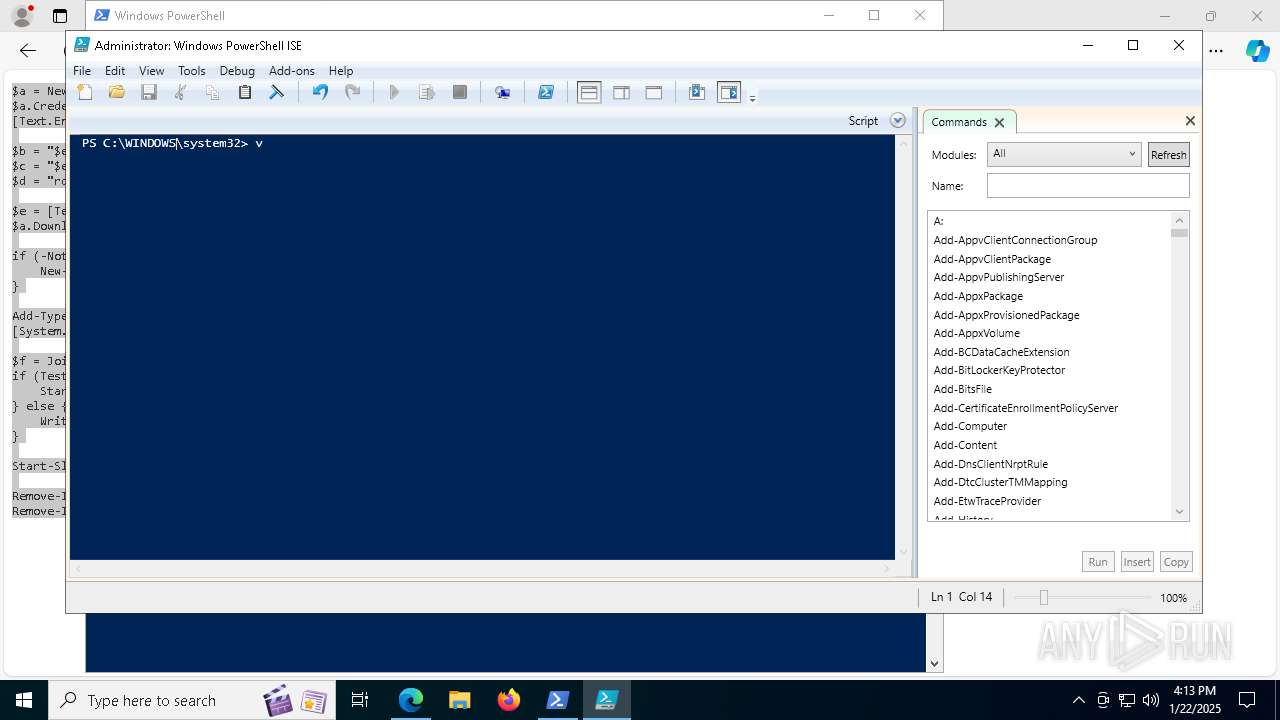Open the File menu

click(82, 70)
